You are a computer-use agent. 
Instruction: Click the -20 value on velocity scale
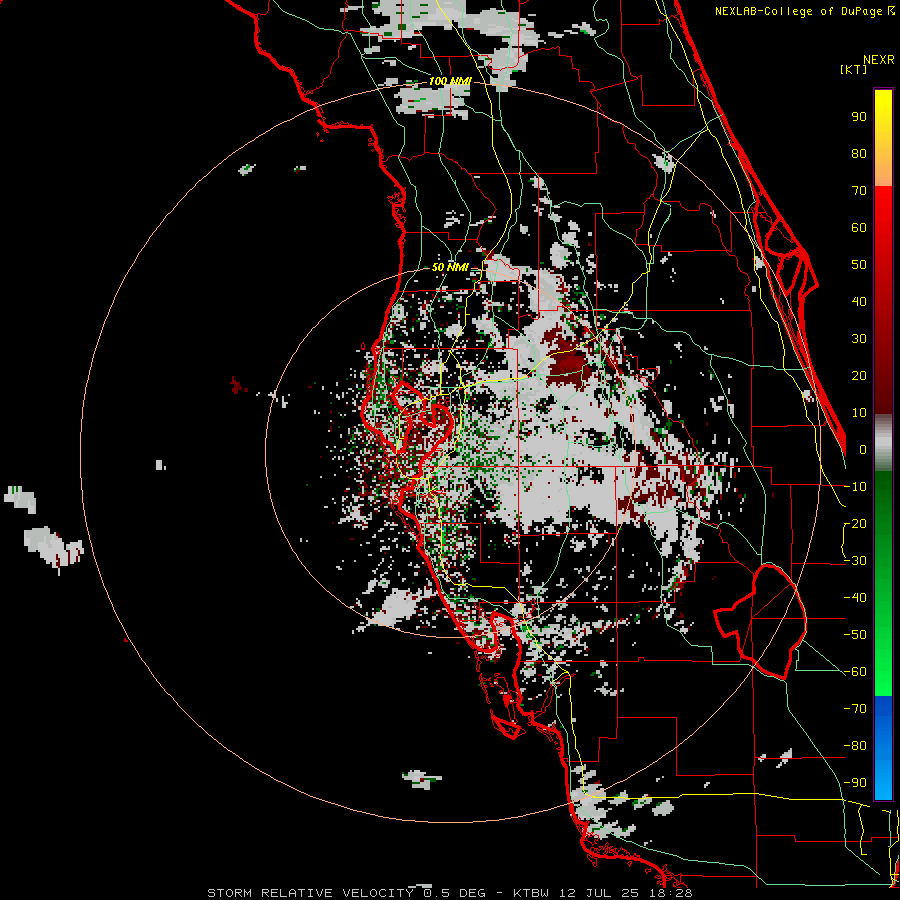click(855, 524)
